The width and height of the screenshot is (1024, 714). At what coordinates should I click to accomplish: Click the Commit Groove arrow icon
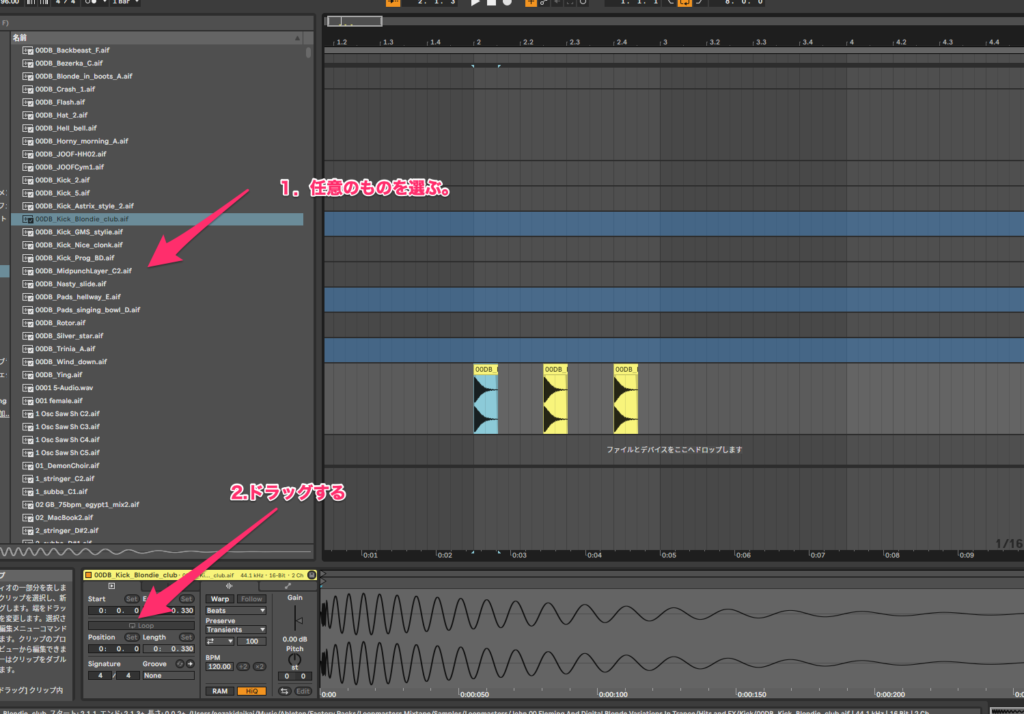[x=190, y=662]
